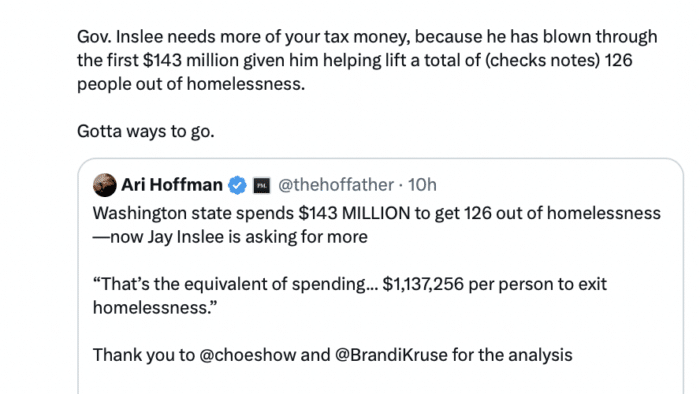Click Ari Hoffman's profile avatar

pyautogui.click(x=104, y=185)
